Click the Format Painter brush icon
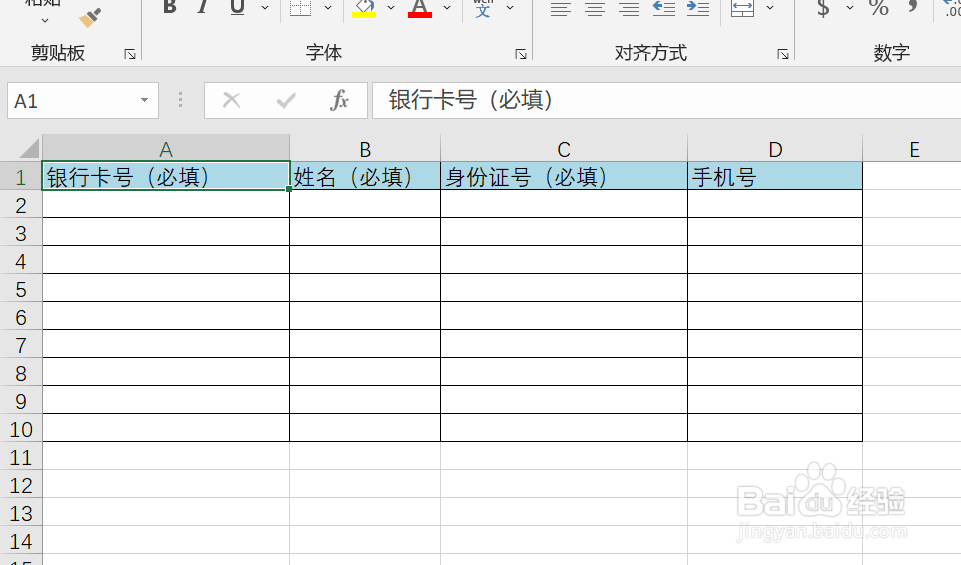The image size is (961, 565). click(90, 17)
